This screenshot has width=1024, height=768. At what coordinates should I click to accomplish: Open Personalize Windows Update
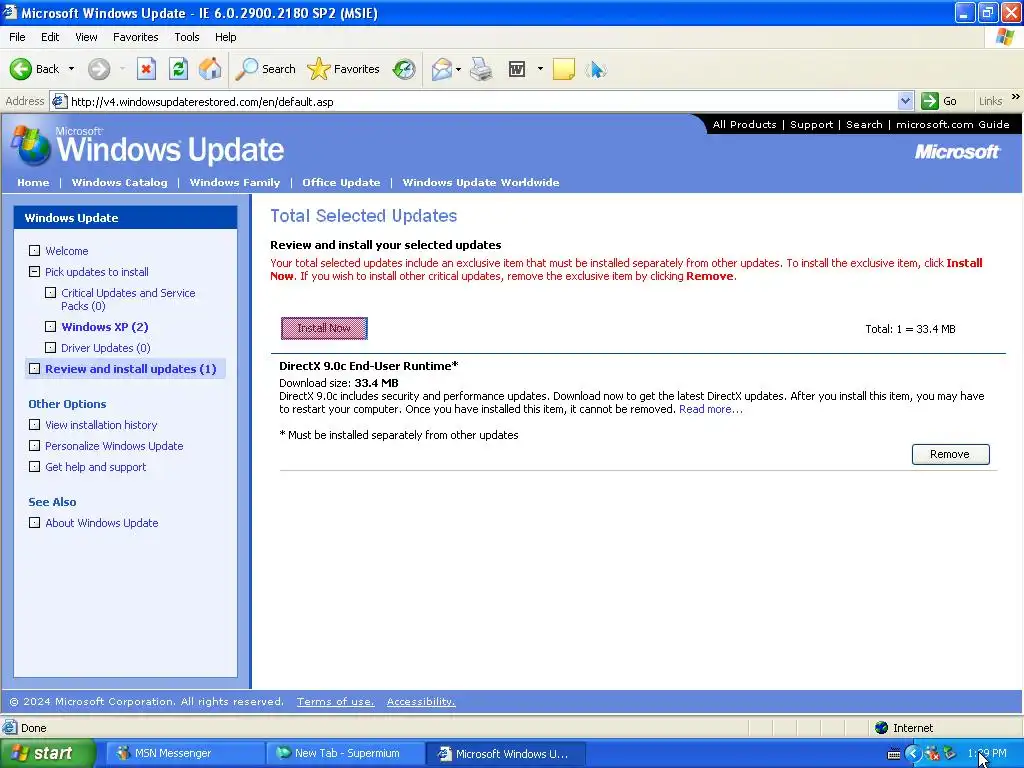pyautogui.click(x=114, y=446)
